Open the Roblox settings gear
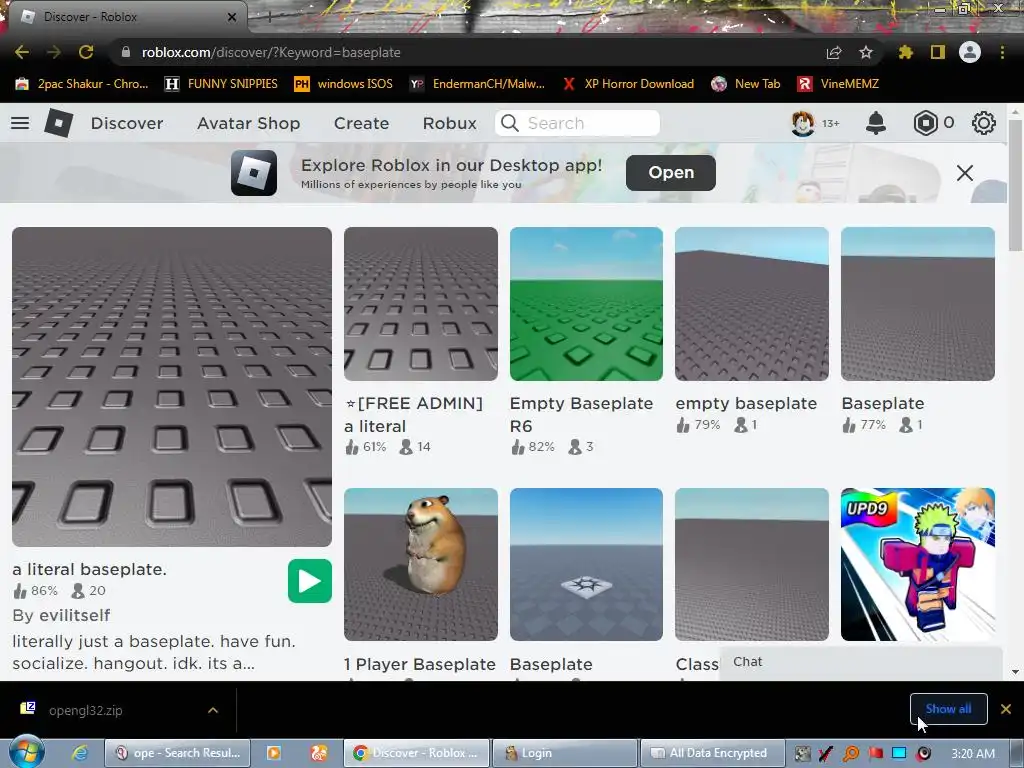1024x768 pixels. [984, 123]
